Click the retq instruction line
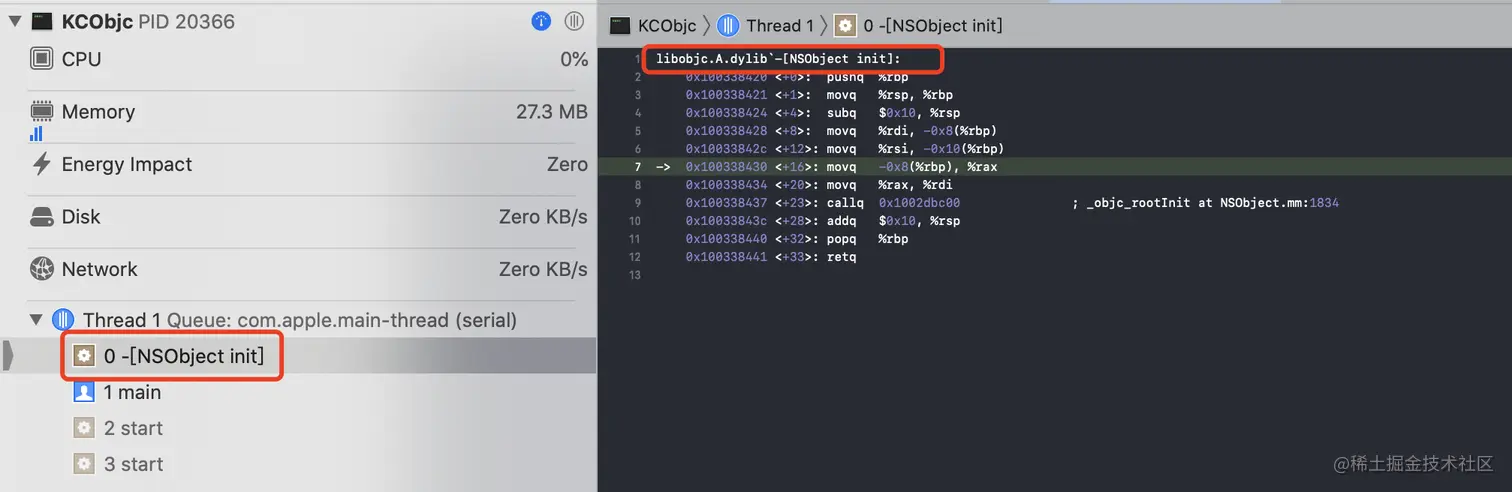The height and width of the screenshot is (492, 1512). (x=841, y=257)
